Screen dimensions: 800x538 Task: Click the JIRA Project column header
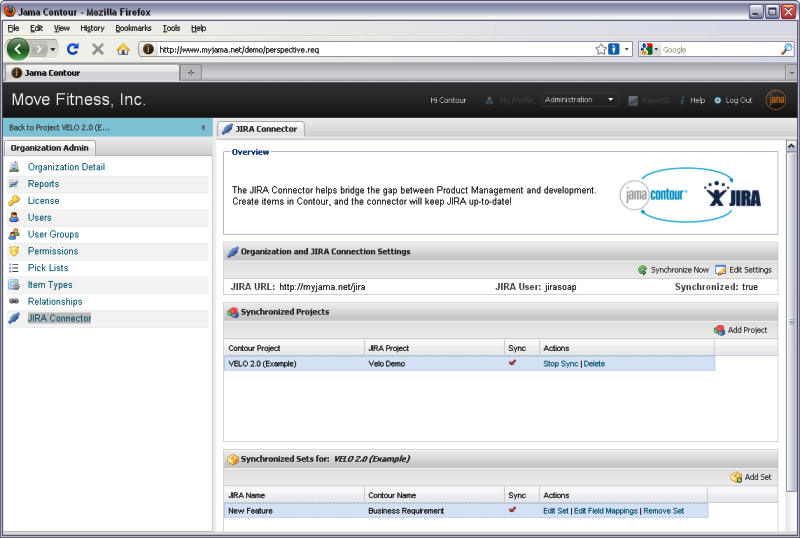pos(434,348)
